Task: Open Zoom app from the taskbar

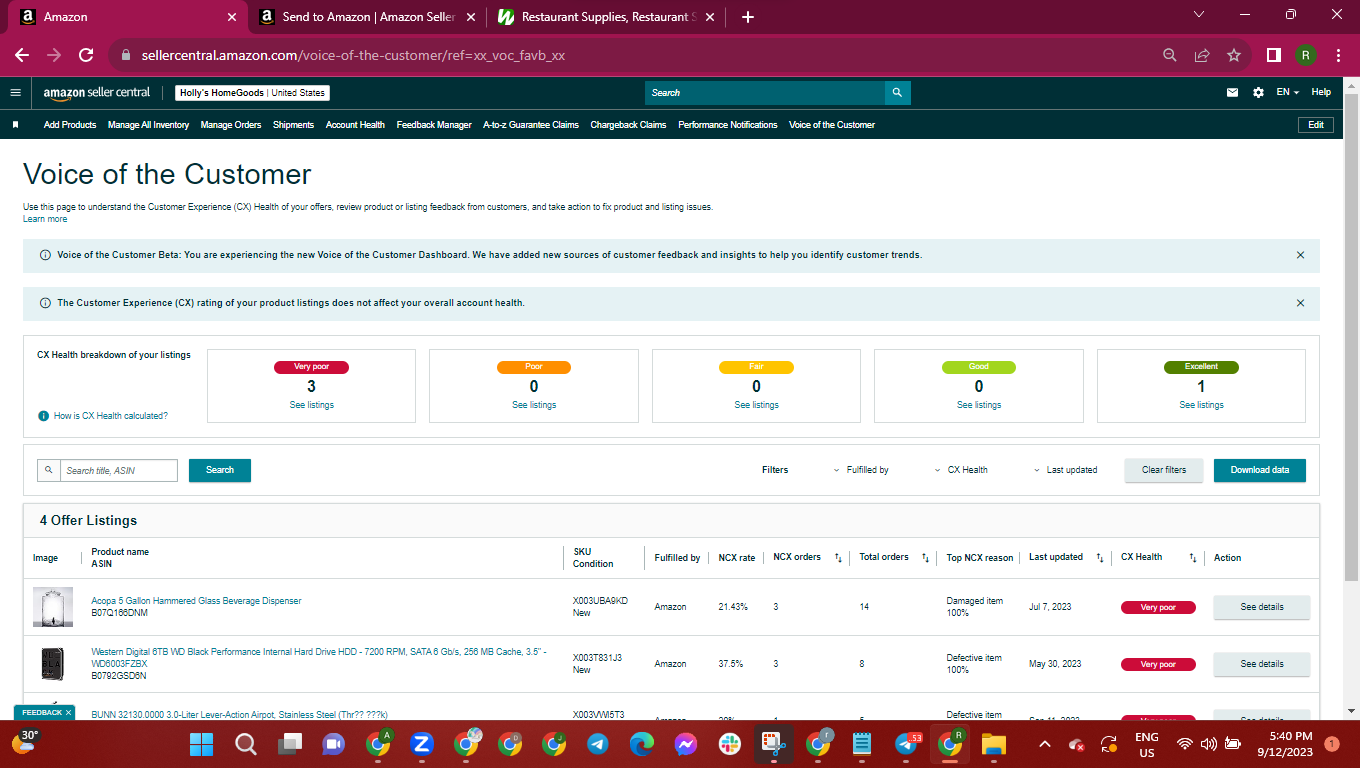Action: click(x=421, y=744)
